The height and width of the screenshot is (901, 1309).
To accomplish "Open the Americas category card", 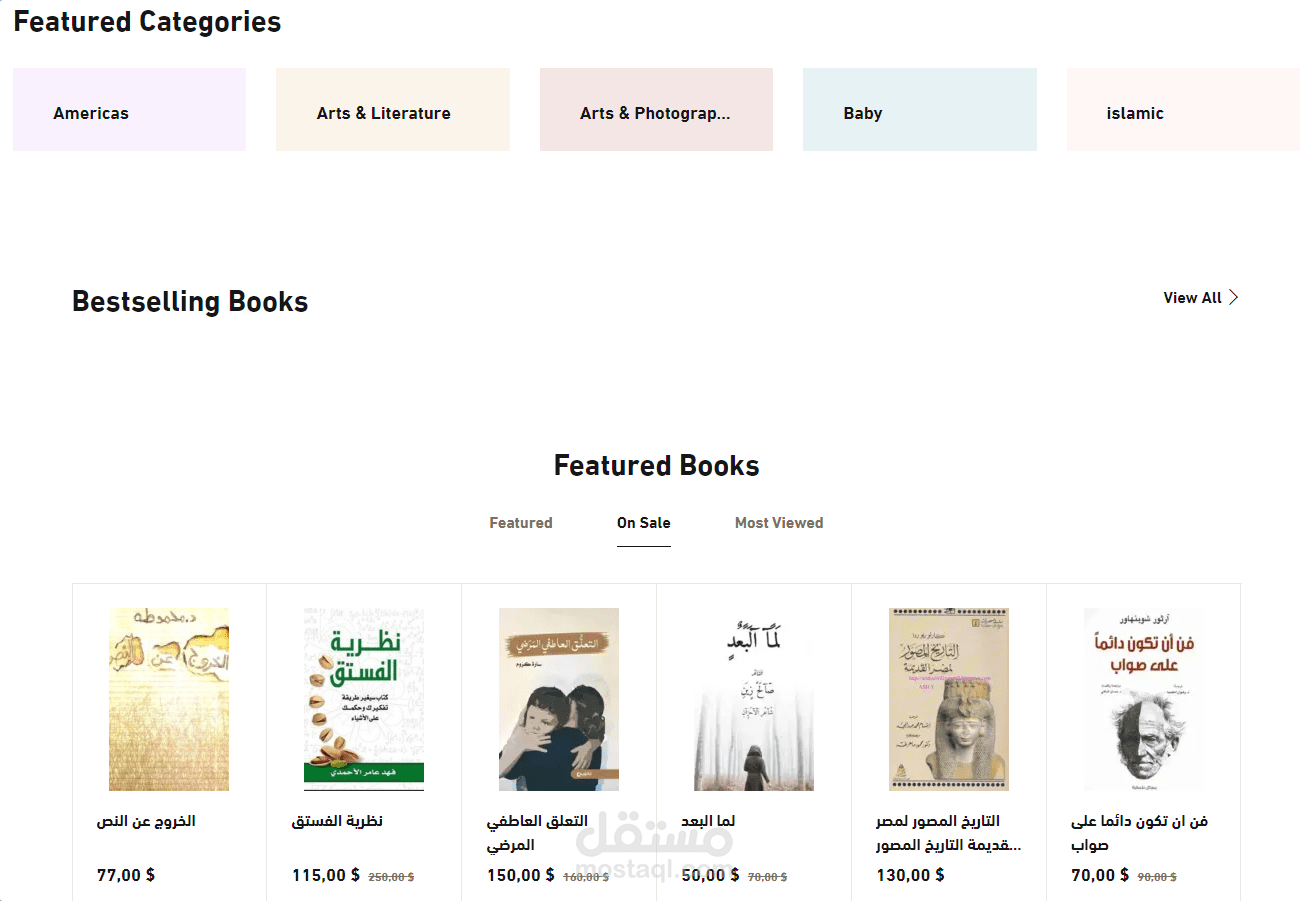I will [x=129, y=110].
